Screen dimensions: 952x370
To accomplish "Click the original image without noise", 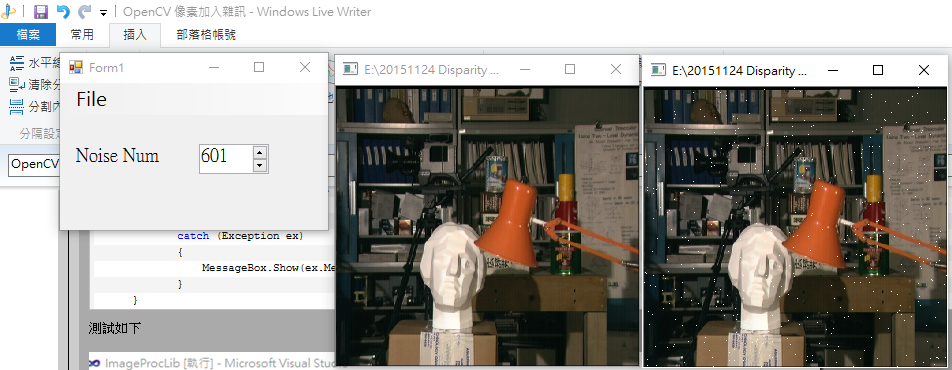I will click(488, 226).
